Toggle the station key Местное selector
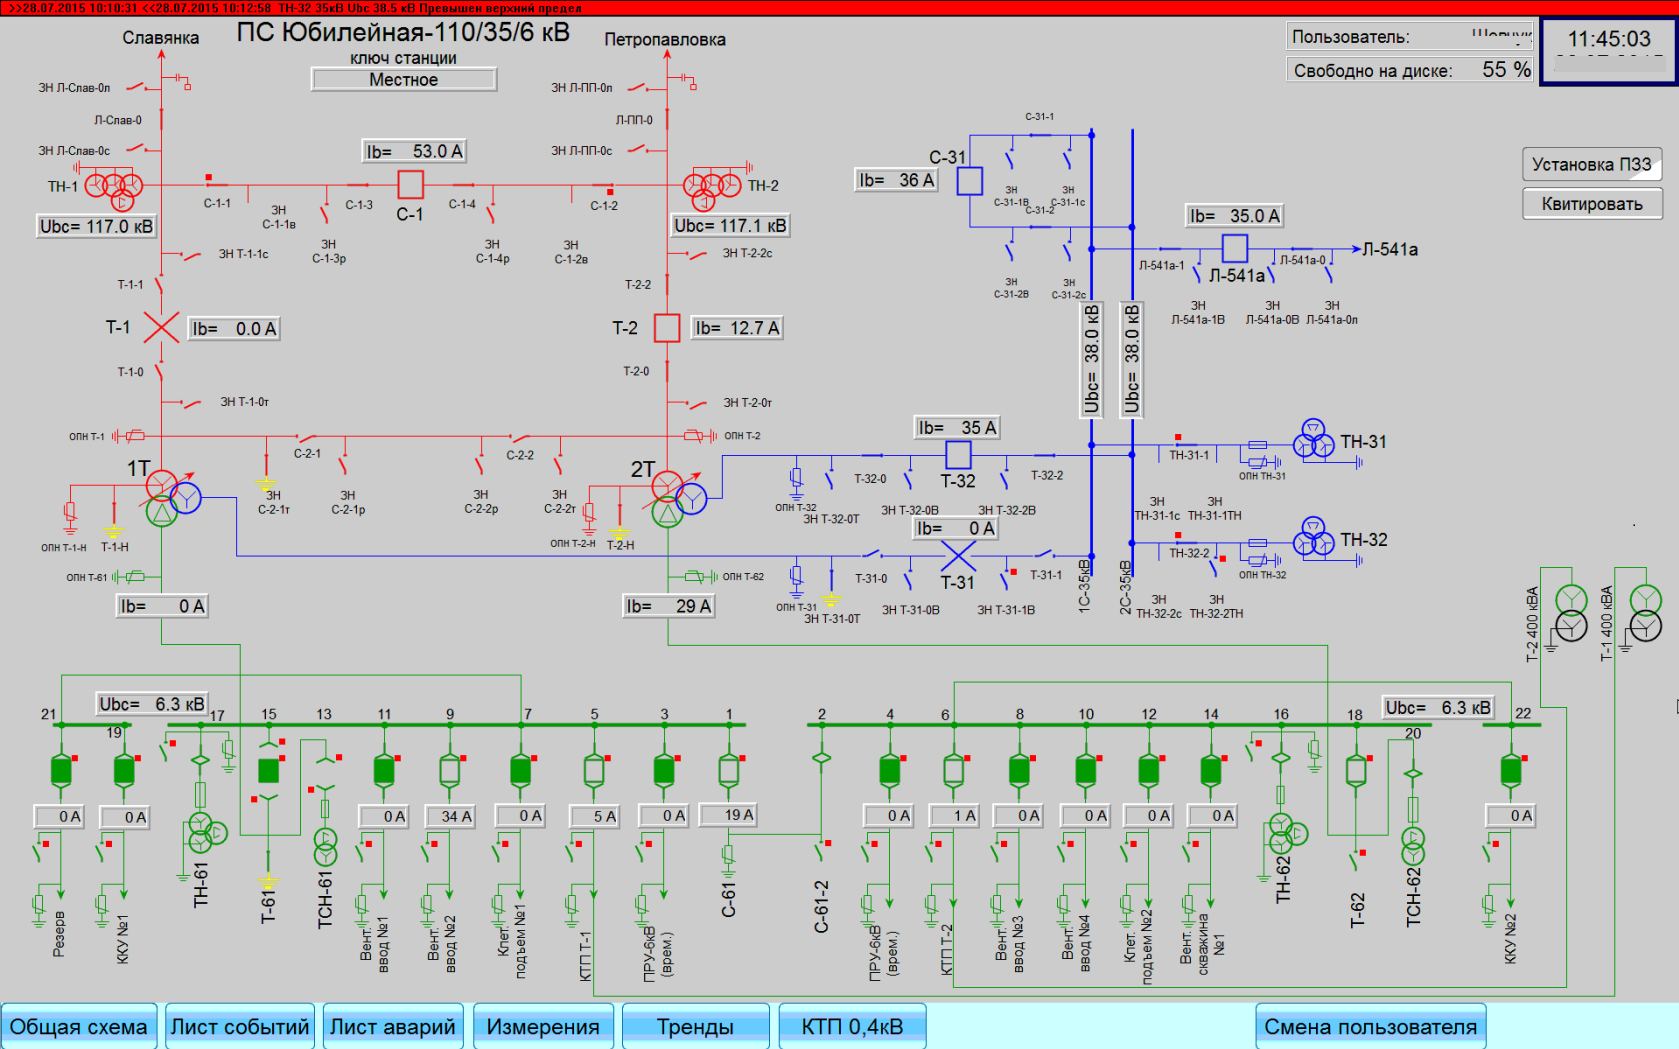 click(404, 80)
